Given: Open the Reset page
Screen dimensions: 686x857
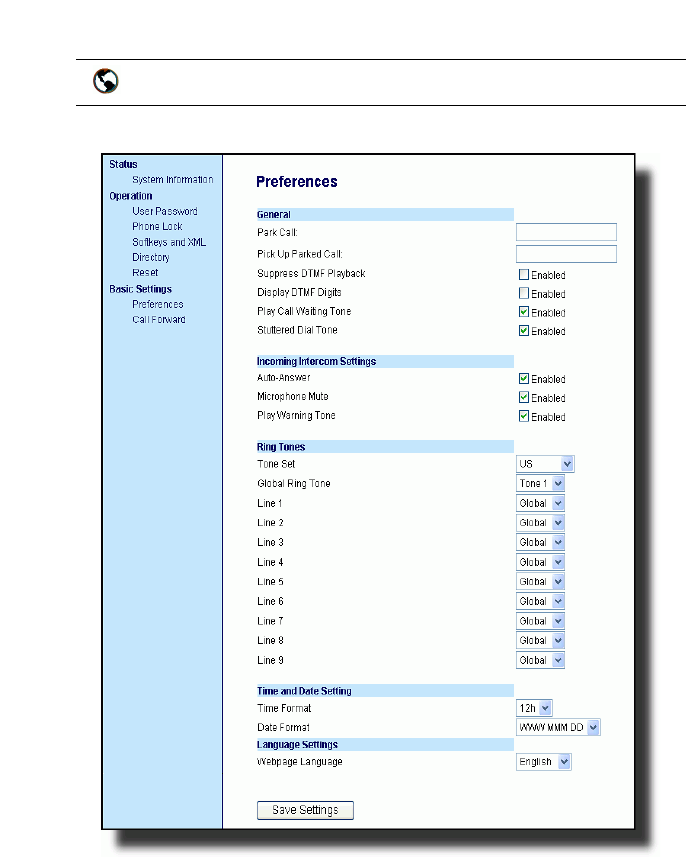Looking at the screenshot, I should pyautogui.click(x=145, y=272).
